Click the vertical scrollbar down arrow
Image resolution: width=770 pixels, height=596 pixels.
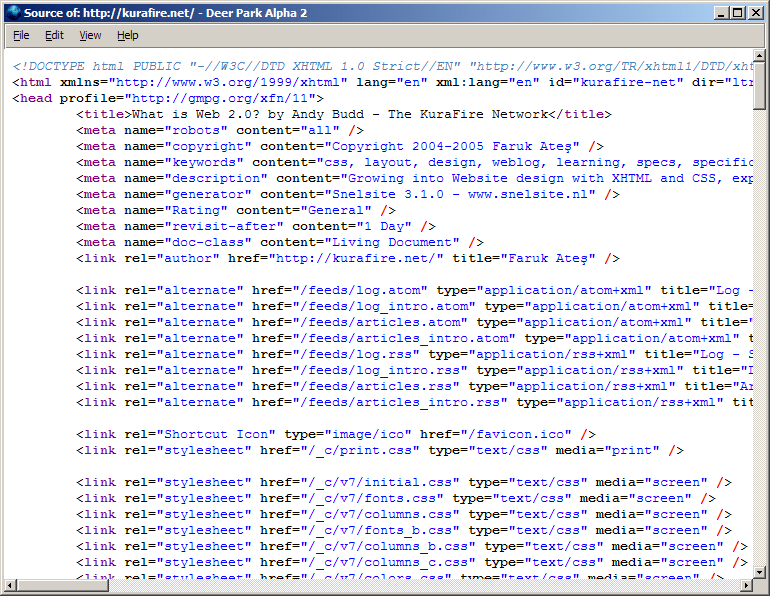(x=760, y=571)
